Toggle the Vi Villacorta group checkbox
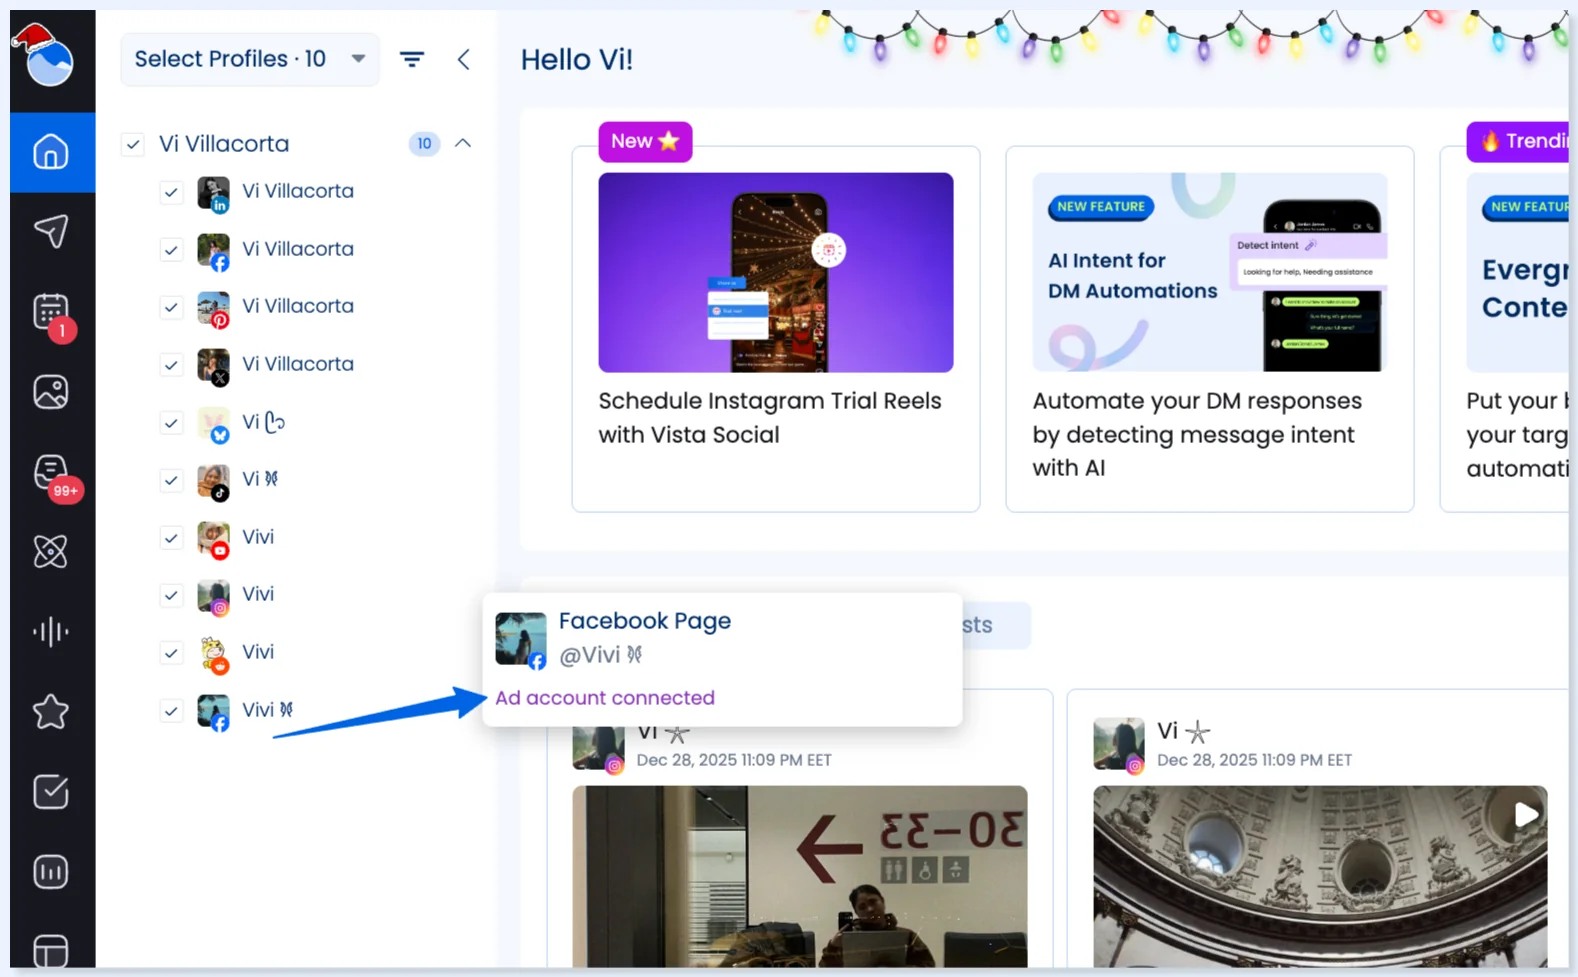Image resolution: width=1578 pixels, height=977 pixels. click(133, 144)
